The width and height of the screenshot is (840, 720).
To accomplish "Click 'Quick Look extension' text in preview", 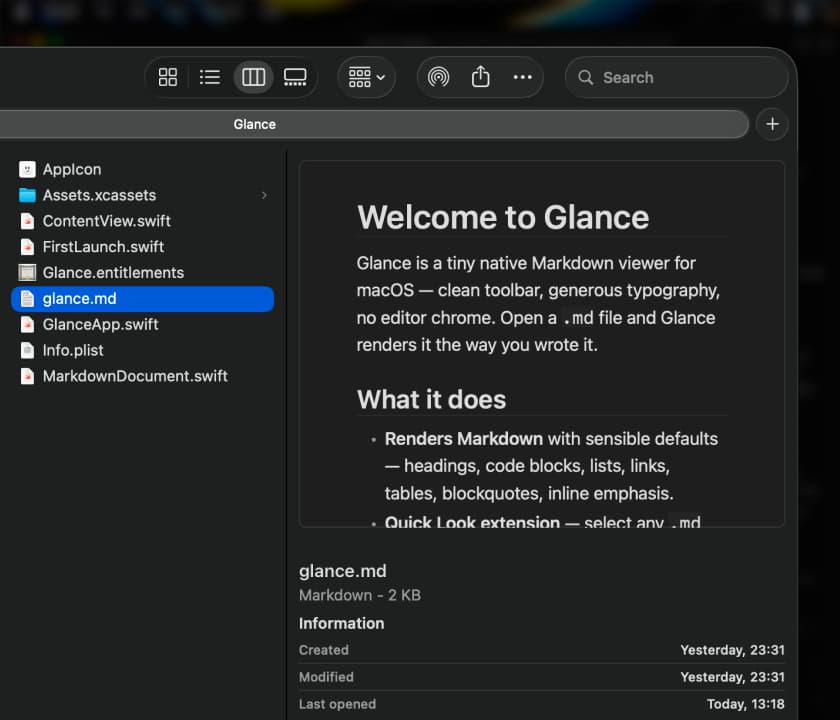I will click(472, 522).
